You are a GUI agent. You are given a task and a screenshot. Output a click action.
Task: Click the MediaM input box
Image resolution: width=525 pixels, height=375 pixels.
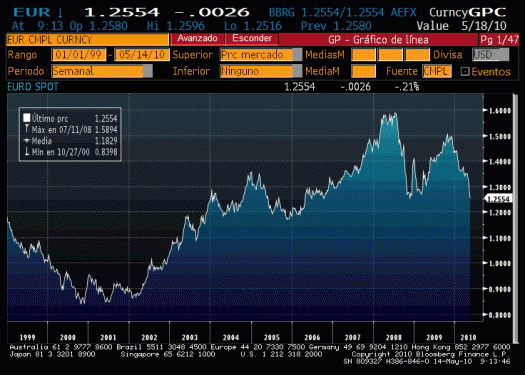point(363,71)
